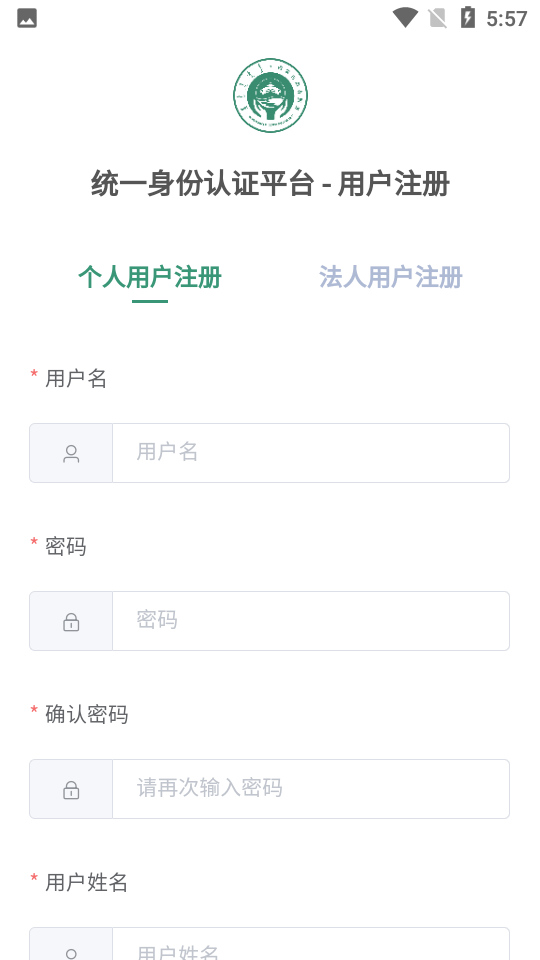Focus the 用户名 input field

[x=311, y=453]
